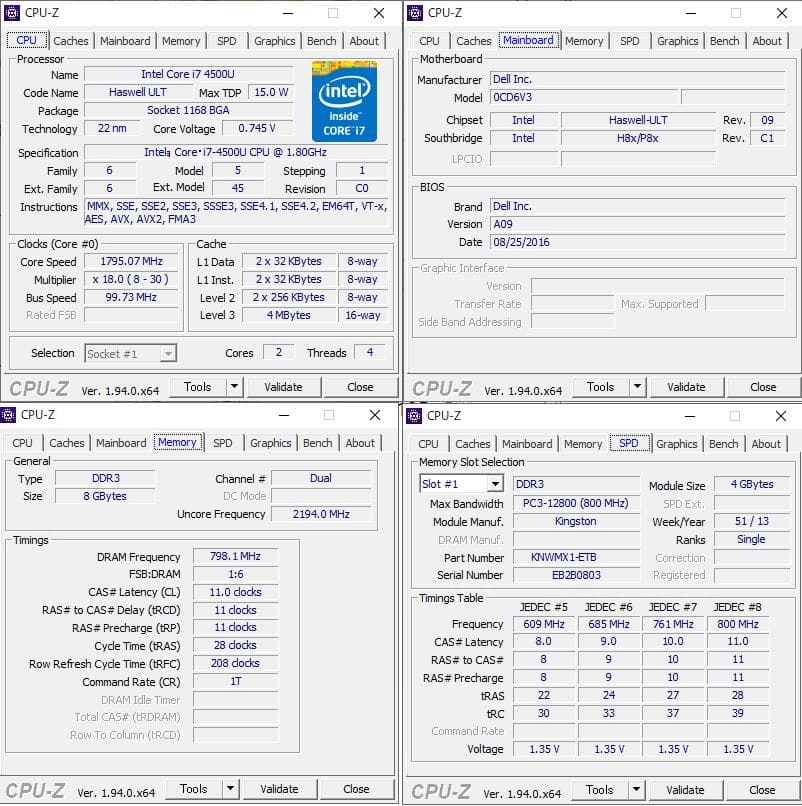Screen dimensions: 802x806
Task: Select the Caches tab in the Mainboard window
Action: 473,41
